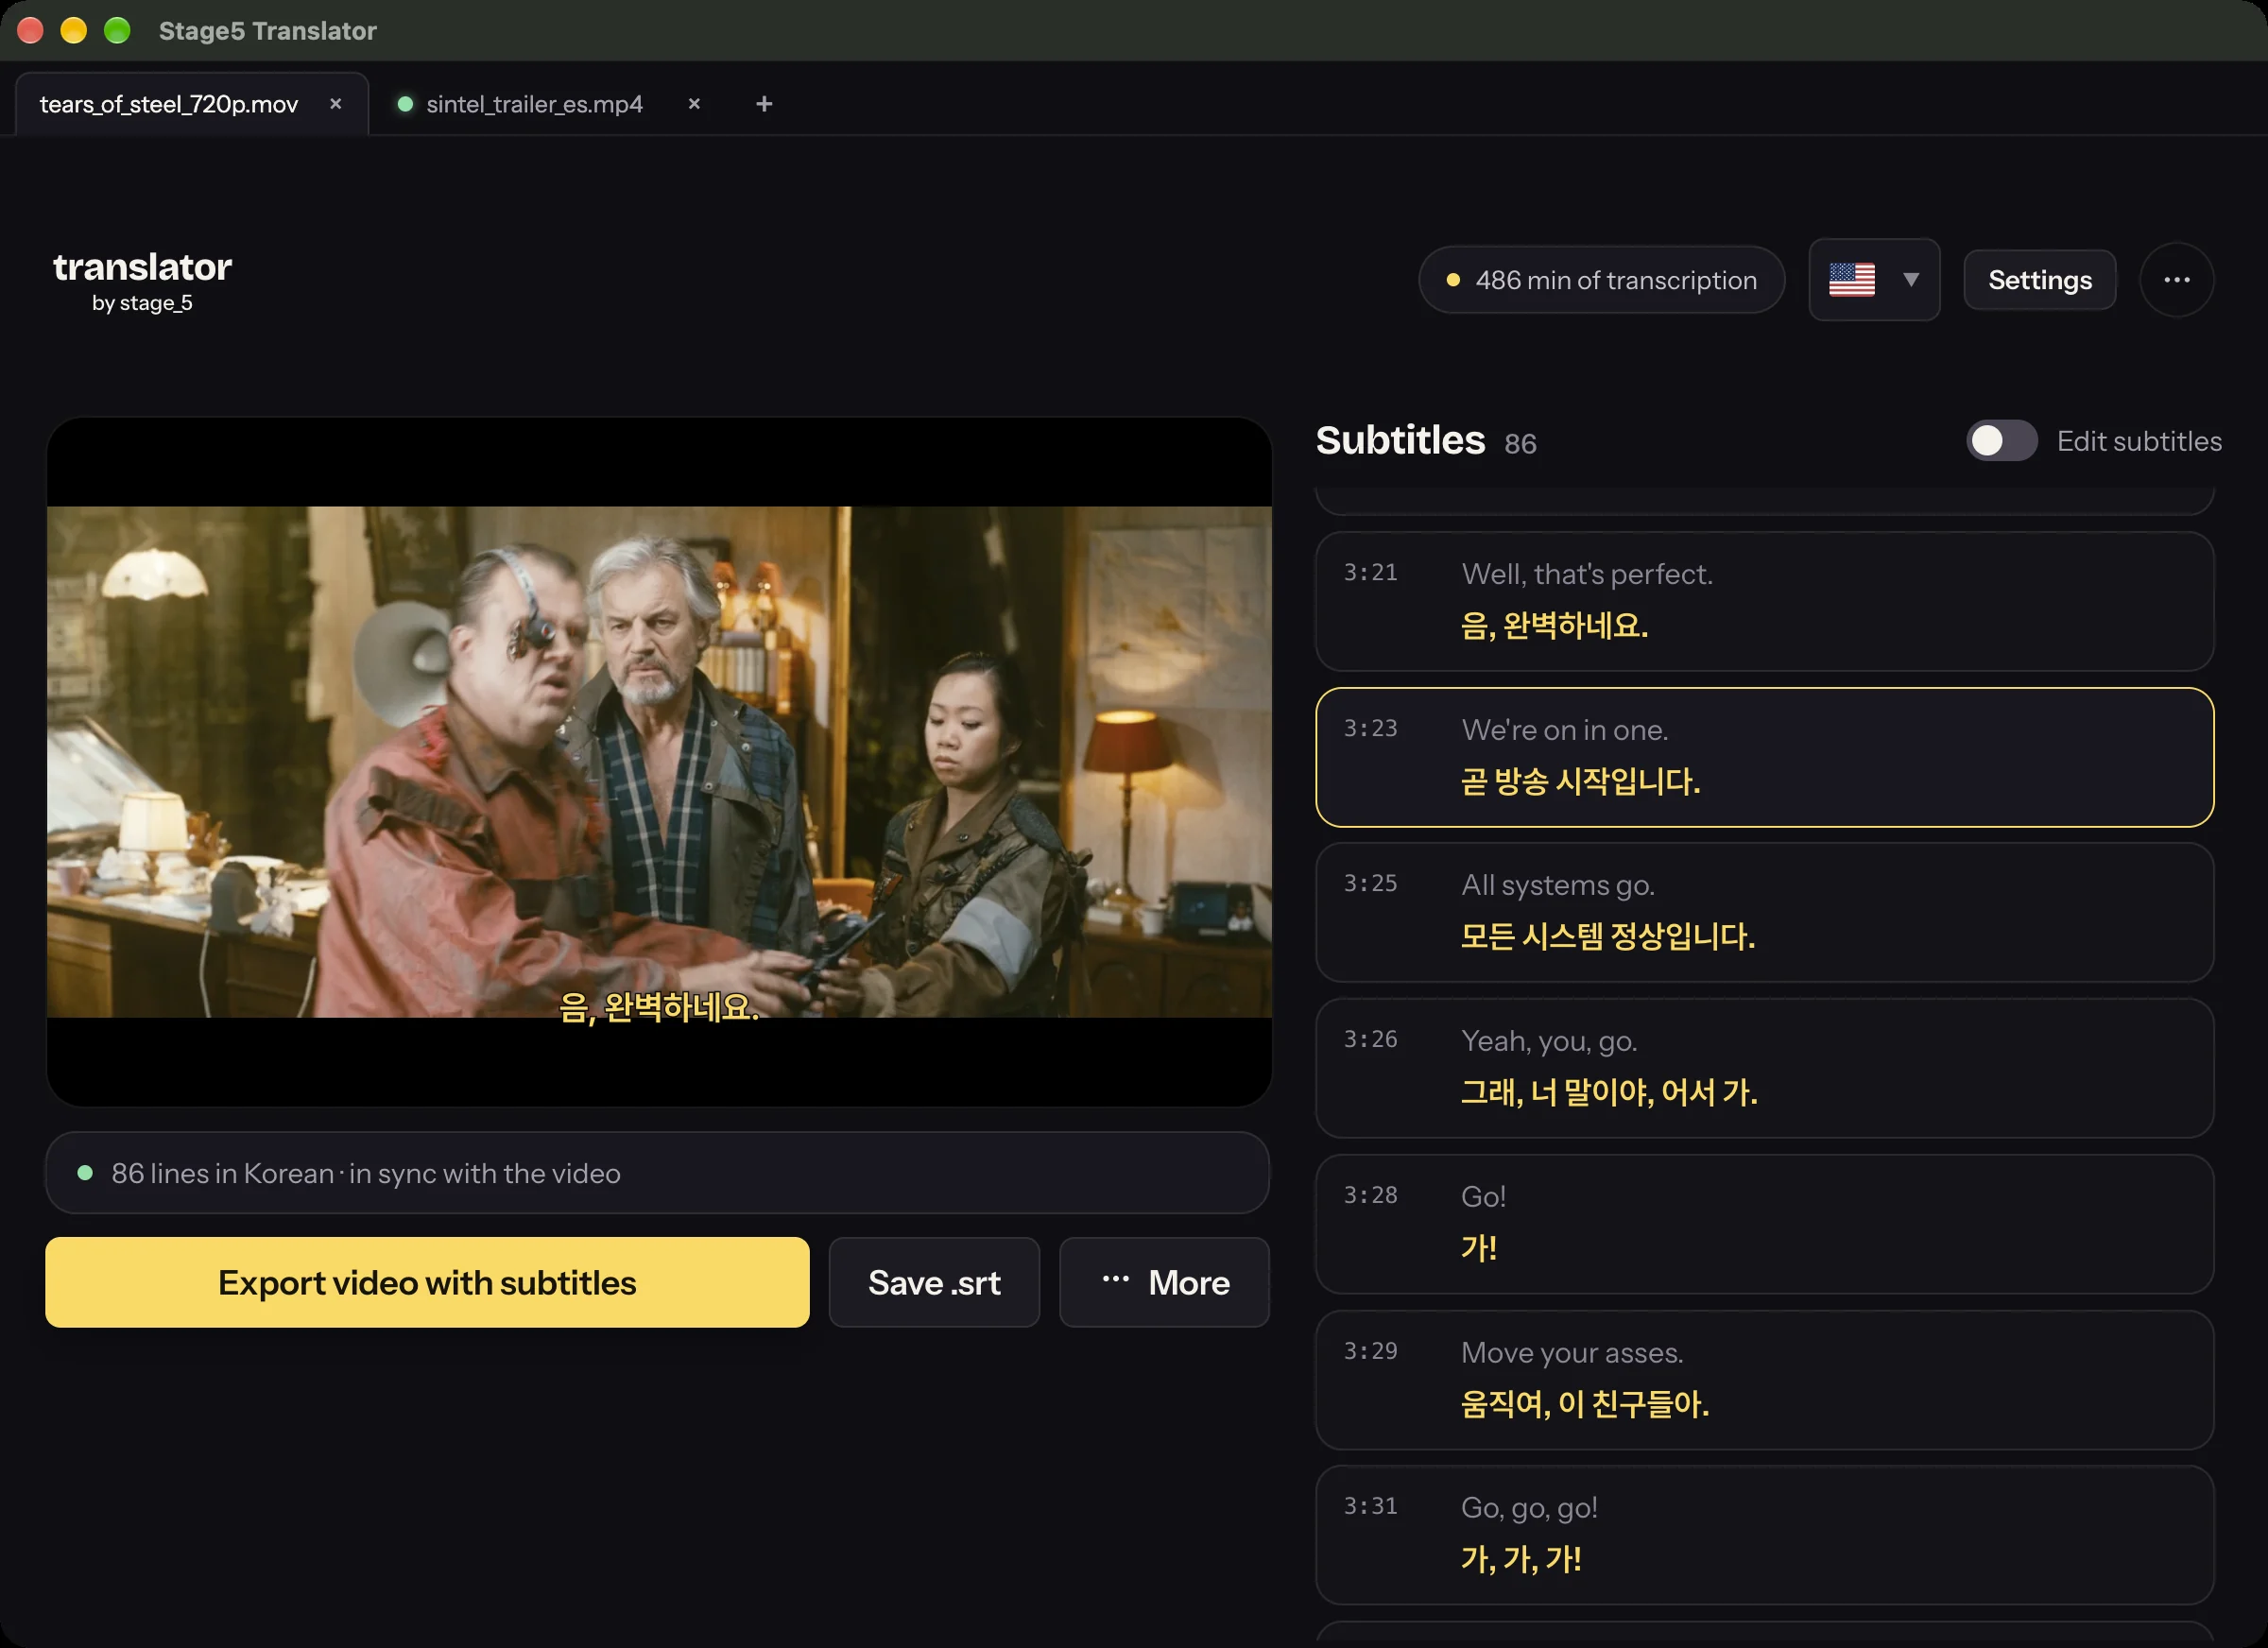Click the Subtitles heading count 86
2268x1648 pixels.
coord(1520,444)
